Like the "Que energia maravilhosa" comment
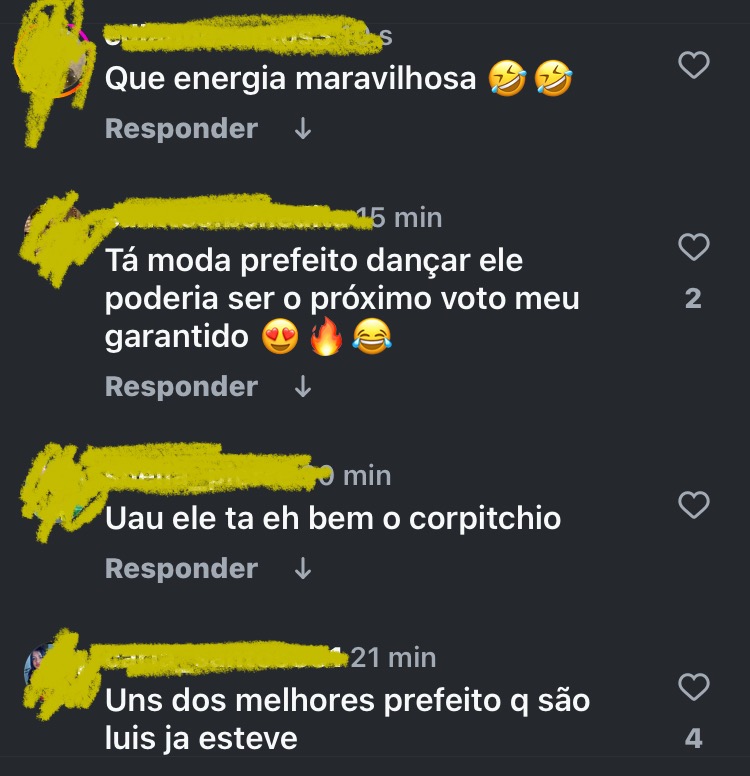The height and width of the screenshot is (776, 750). coord(694,65)
